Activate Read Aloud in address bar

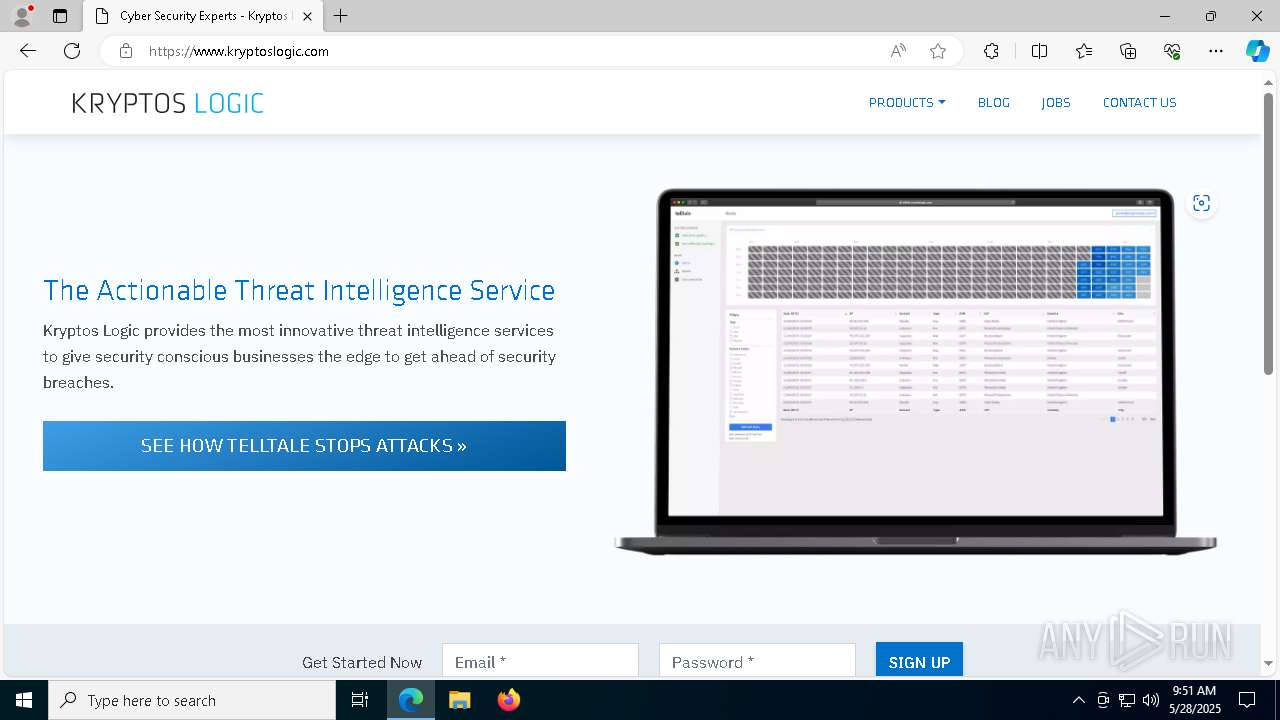898,51
